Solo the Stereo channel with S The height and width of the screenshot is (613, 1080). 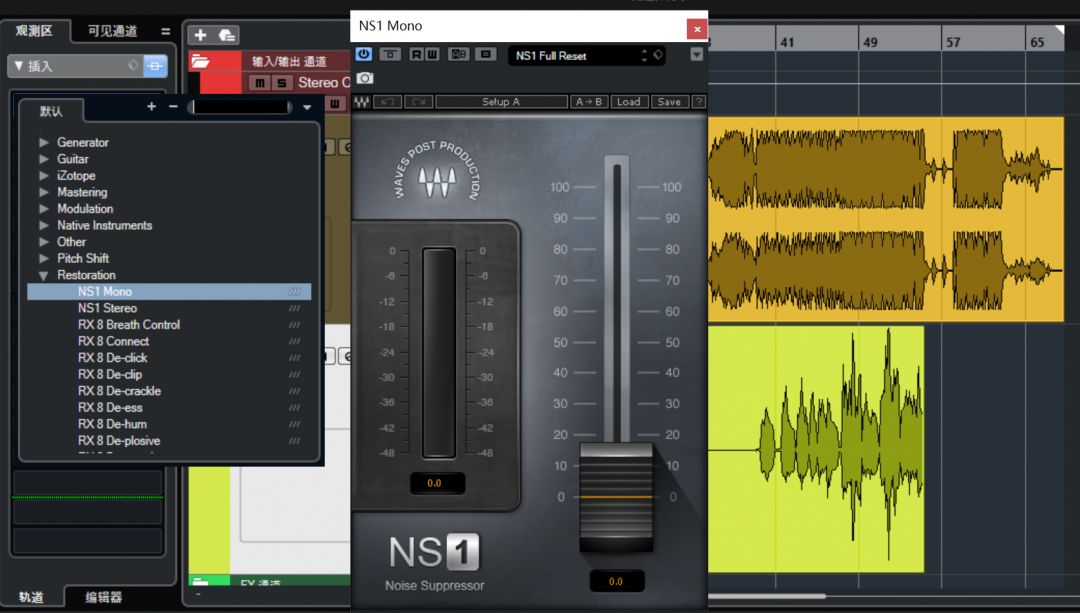[x=281, y=83]
